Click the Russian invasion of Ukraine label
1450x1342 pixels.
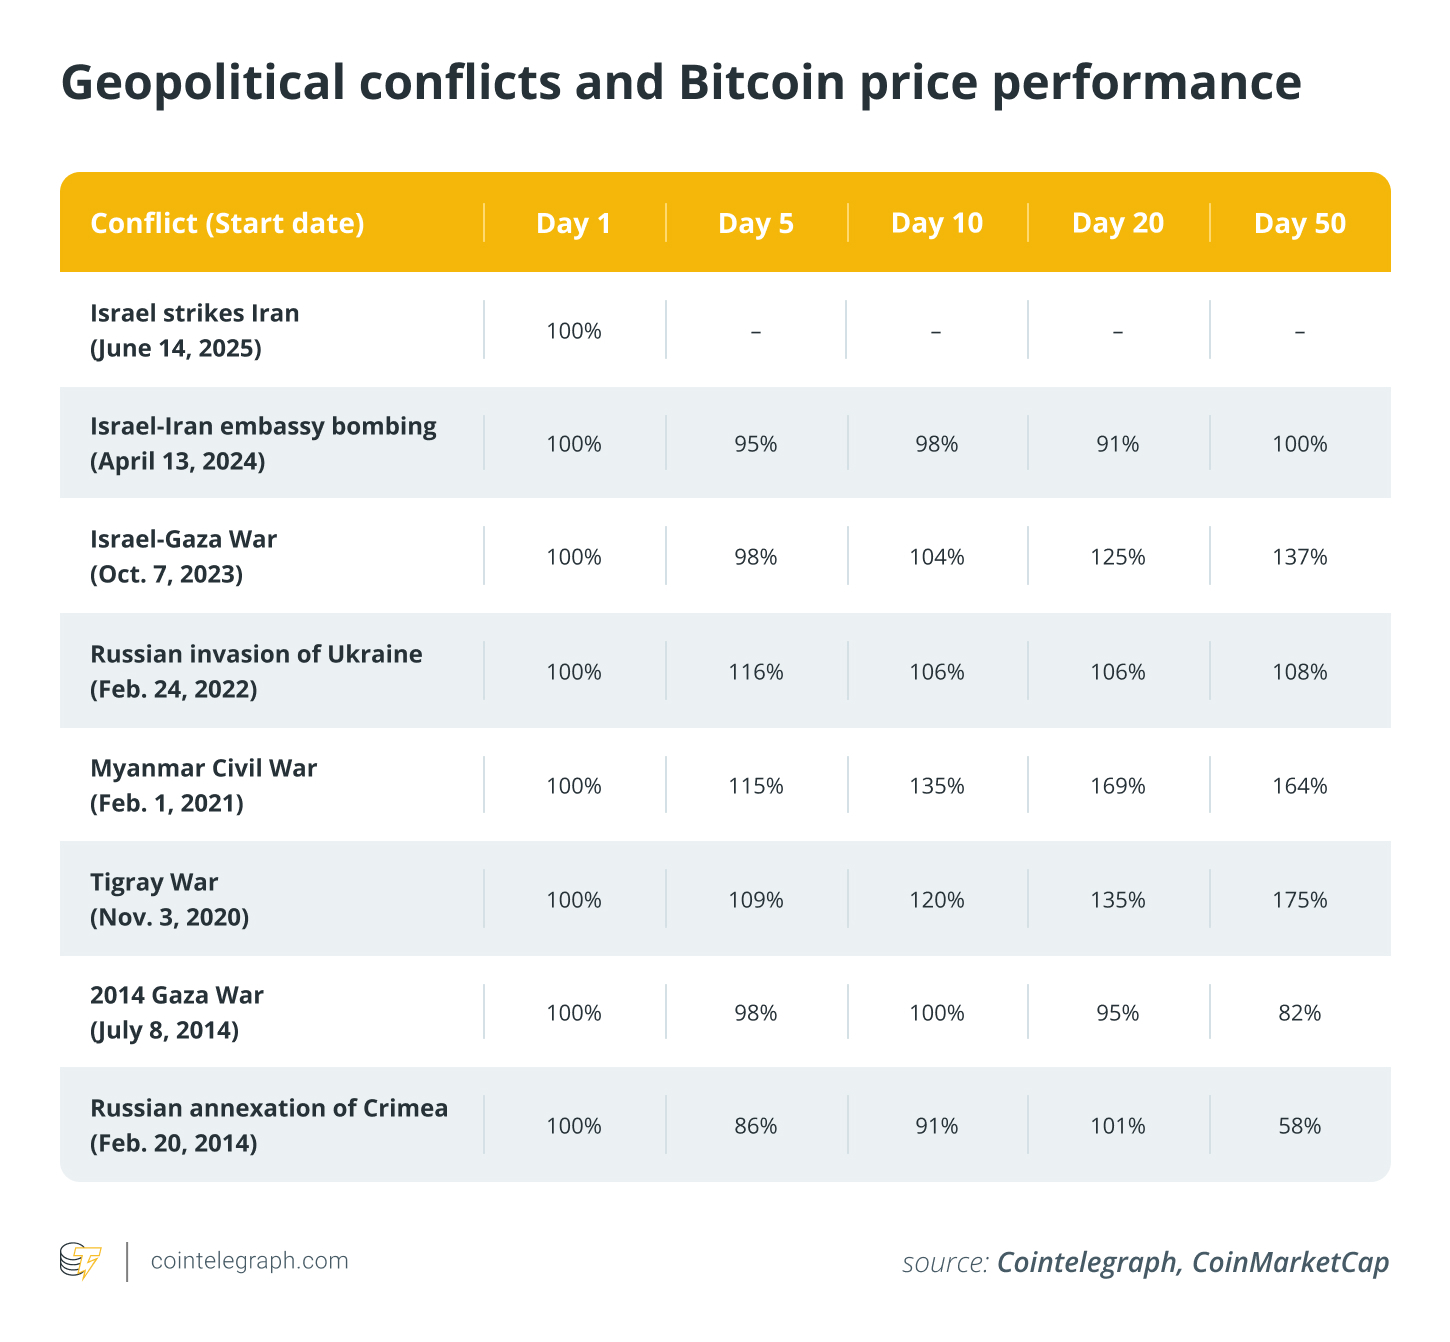256,671
